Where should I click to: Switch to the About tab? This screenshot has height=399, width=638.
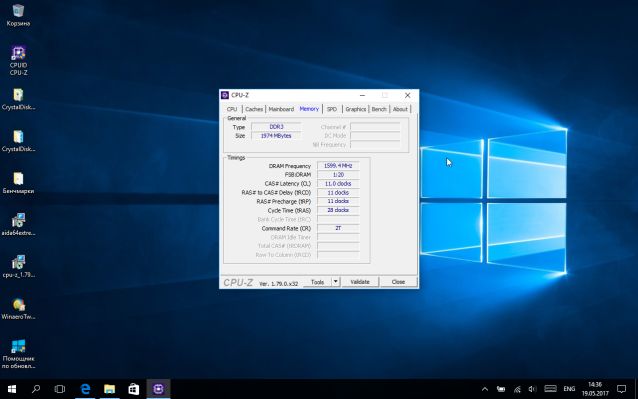click(x=400, y=109)
